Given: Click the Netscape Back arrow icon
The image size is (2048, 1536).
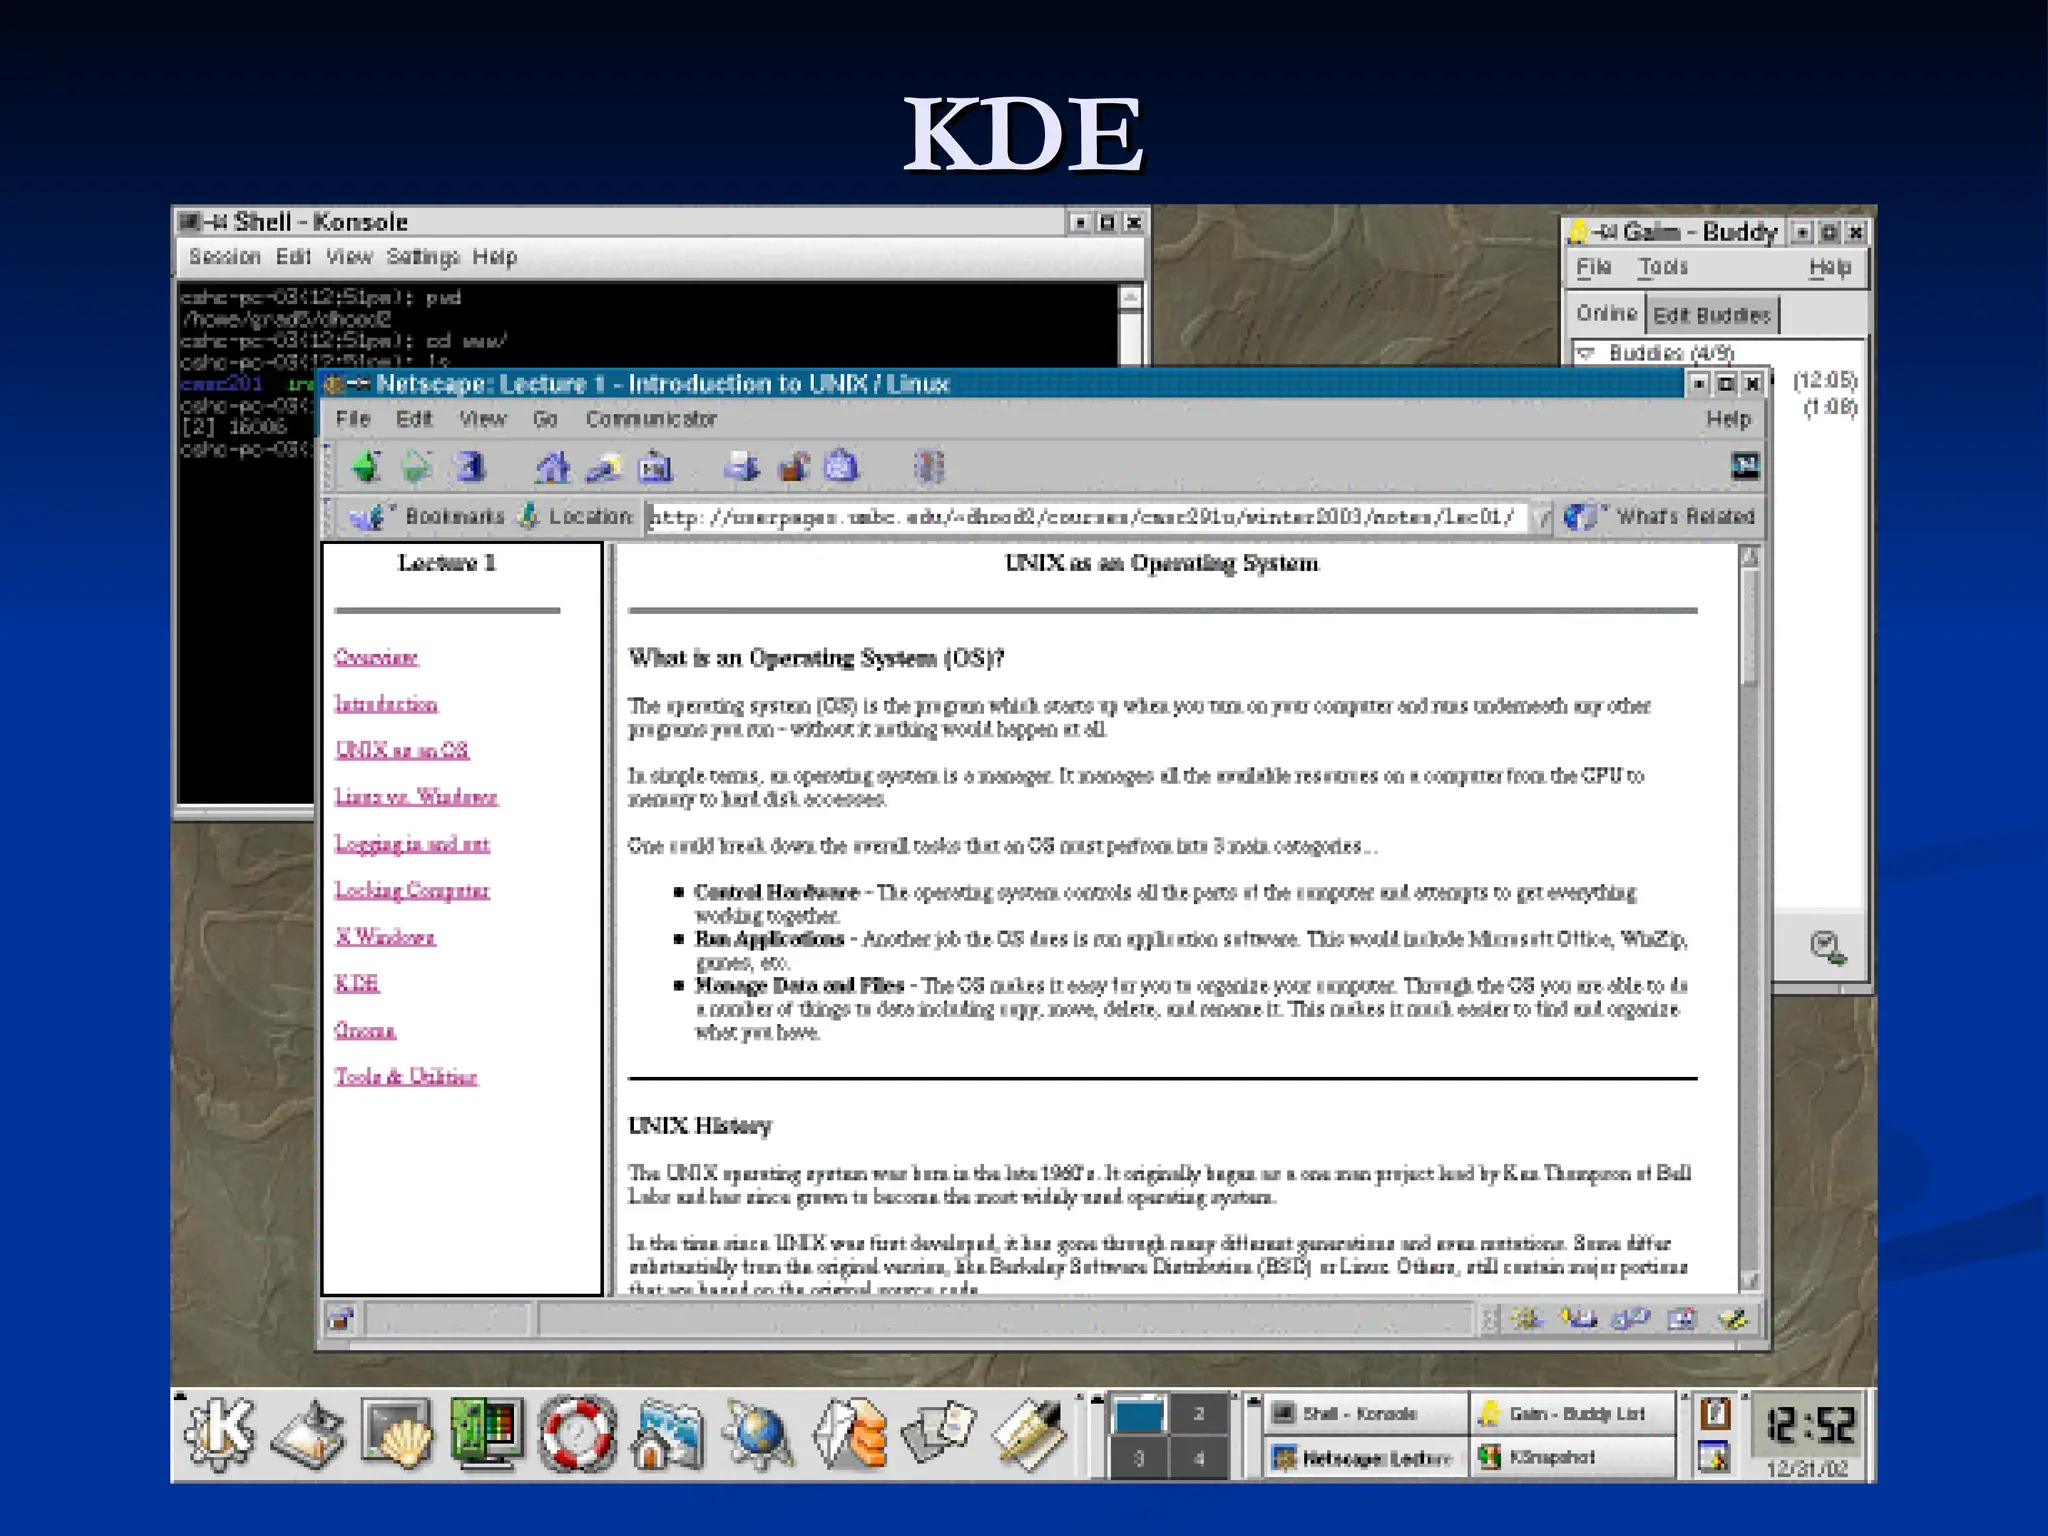Looking at the screenshot, I should click(366, 467).
